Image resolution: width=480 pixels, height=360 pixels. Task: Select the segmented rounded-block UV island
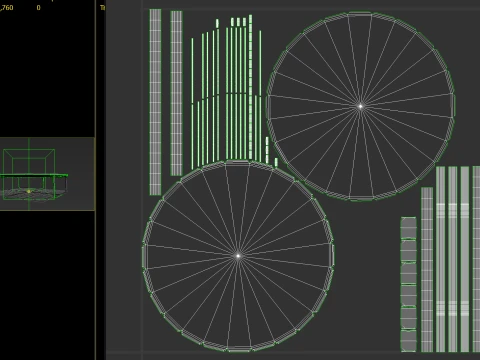(x=408, y=284)
